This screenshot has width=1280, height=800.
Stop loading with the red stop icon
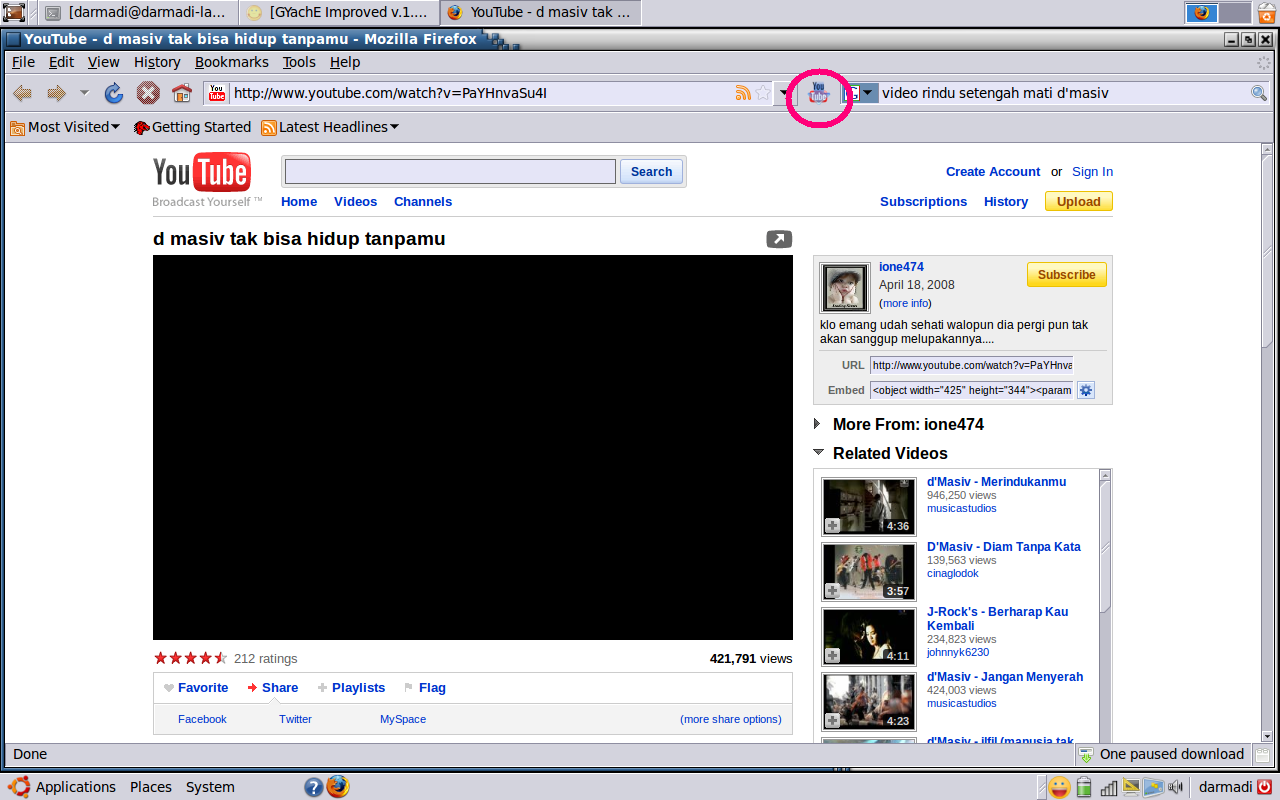(148, 93)
